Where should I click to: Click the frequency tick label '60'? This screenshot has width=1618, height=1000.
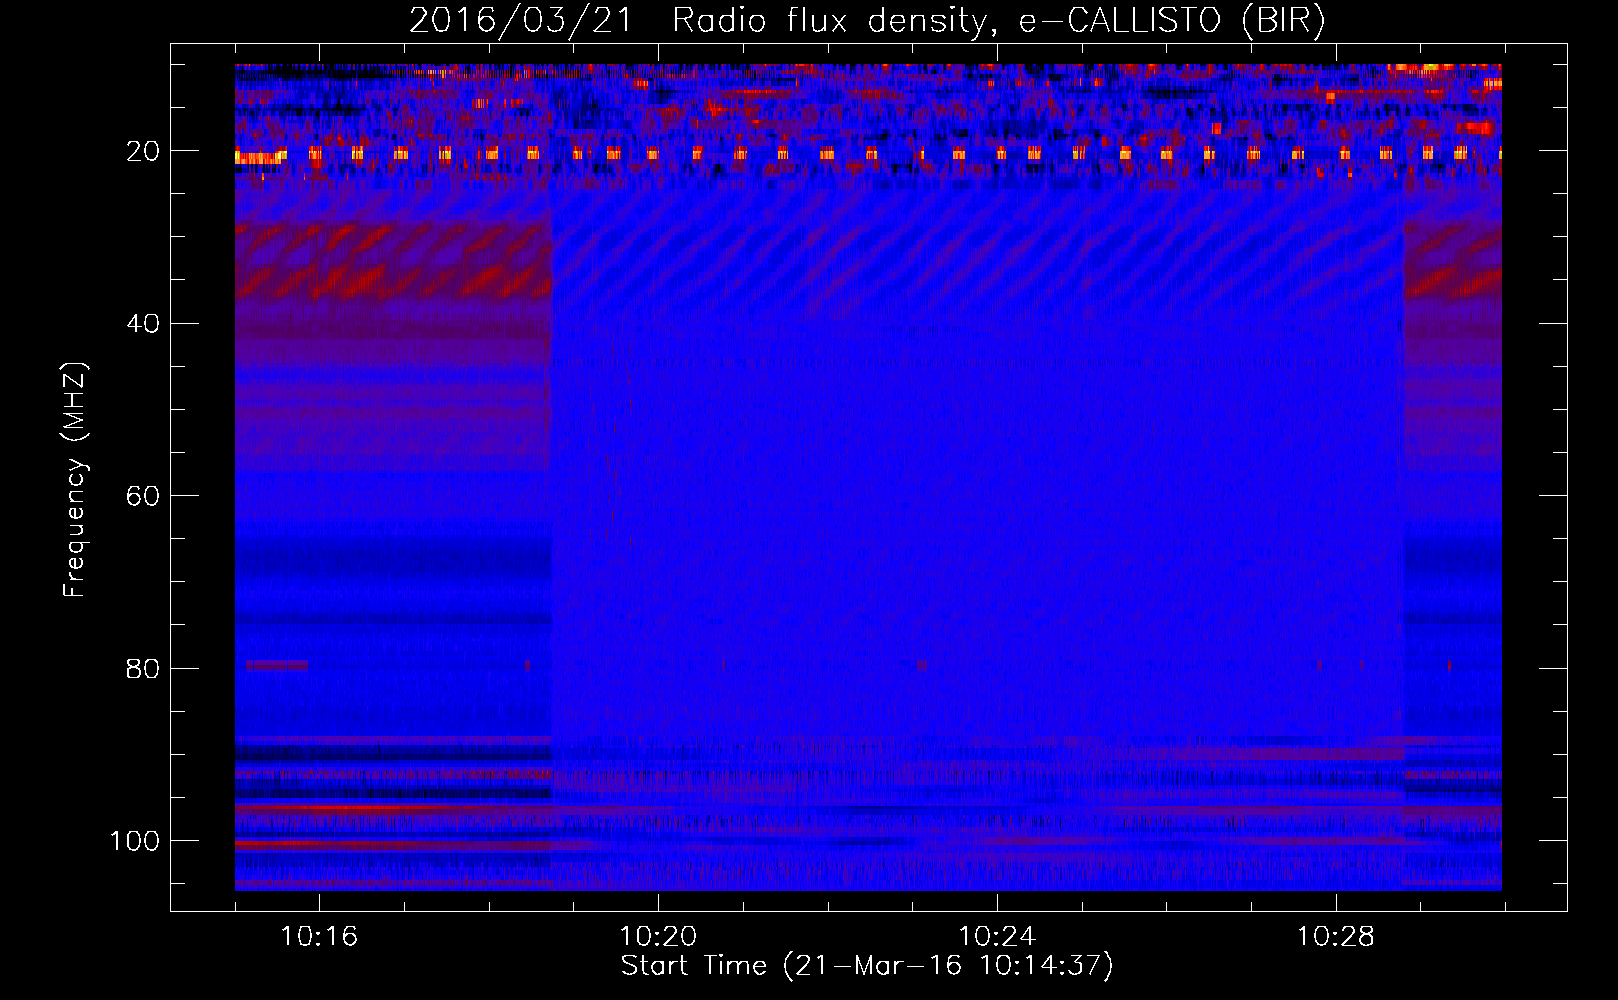[x=143, y=496]
